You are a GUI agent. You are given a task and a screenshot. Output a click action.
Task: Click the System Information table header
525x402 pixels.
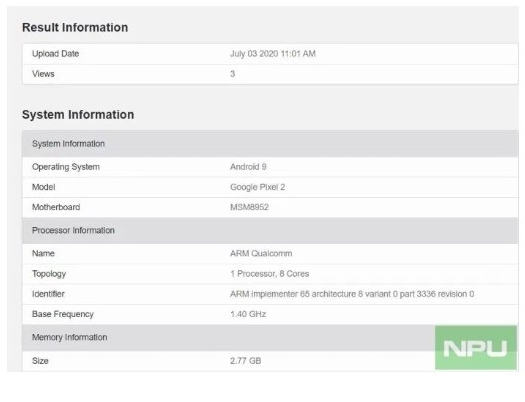click(x=270, y=144)
